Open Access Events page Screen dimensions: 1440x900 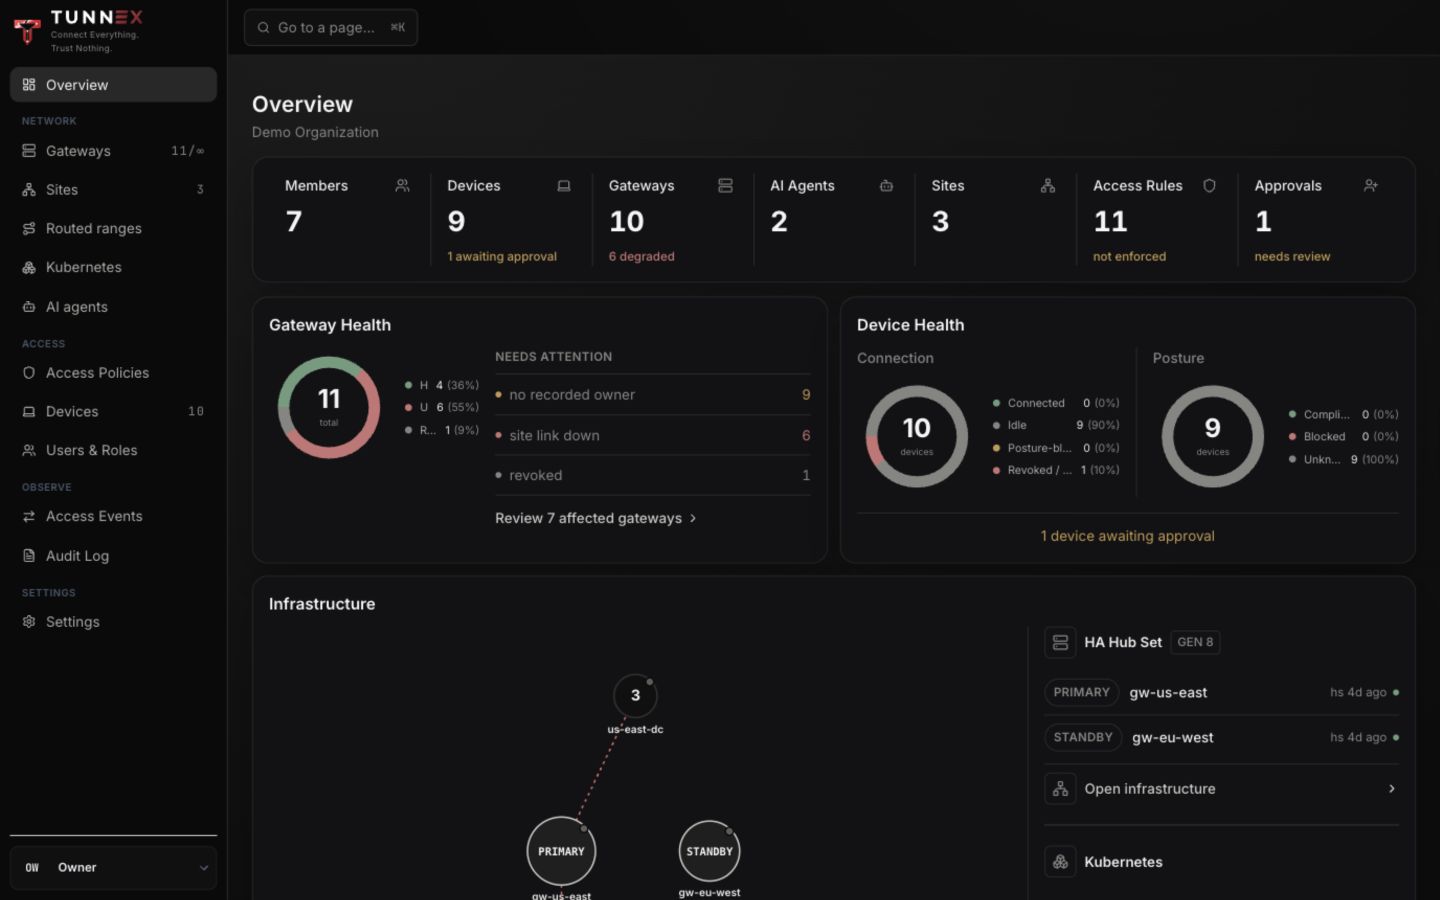tap(113, 517)
